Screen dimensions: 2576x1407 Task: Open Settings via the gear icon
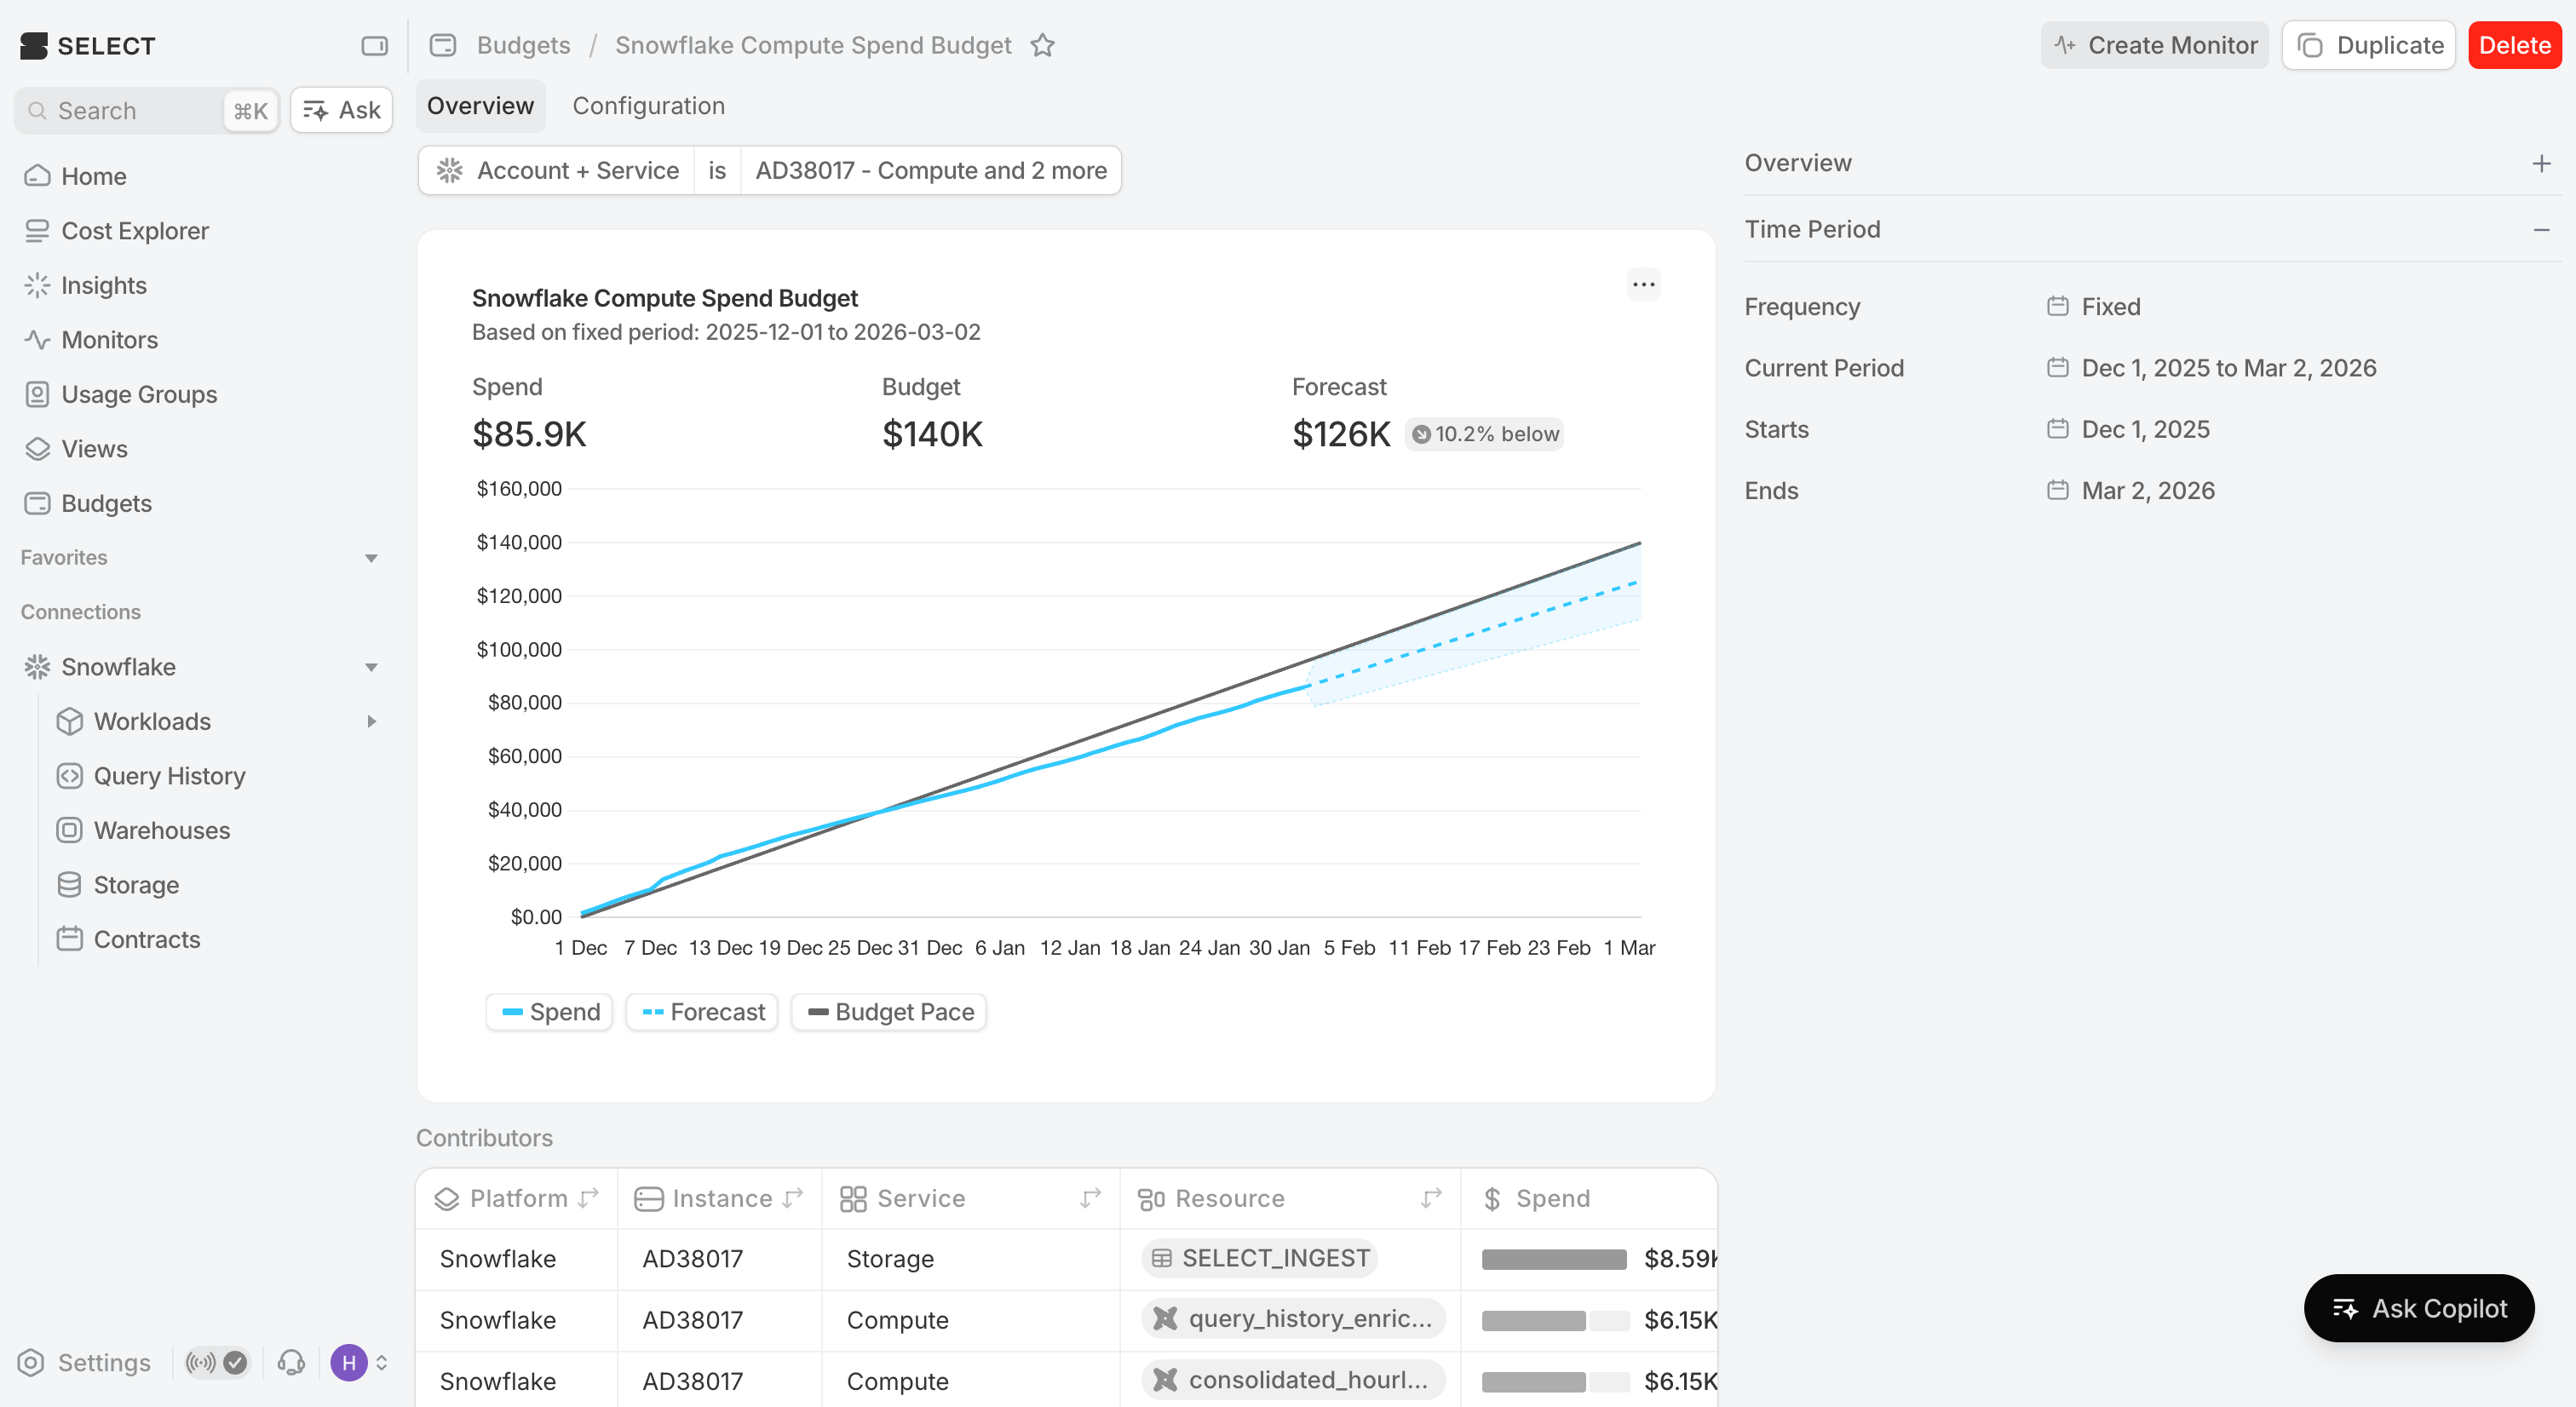tap(31, 1362)
